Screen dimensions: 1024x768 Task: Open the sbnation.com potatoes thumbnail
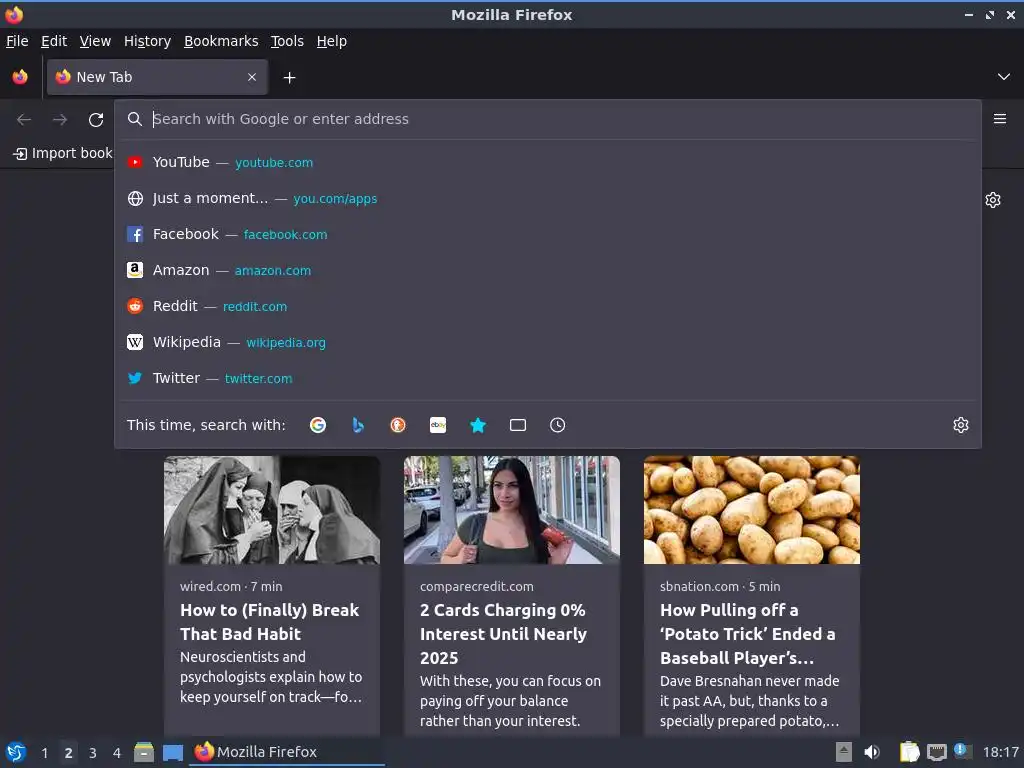coord(752,510)
